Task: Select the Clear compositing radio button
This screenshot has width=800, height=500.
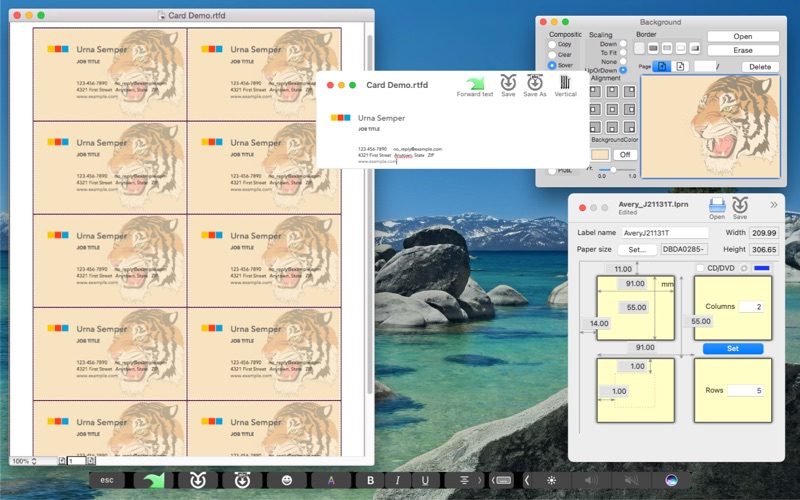Action: point(552,55)
